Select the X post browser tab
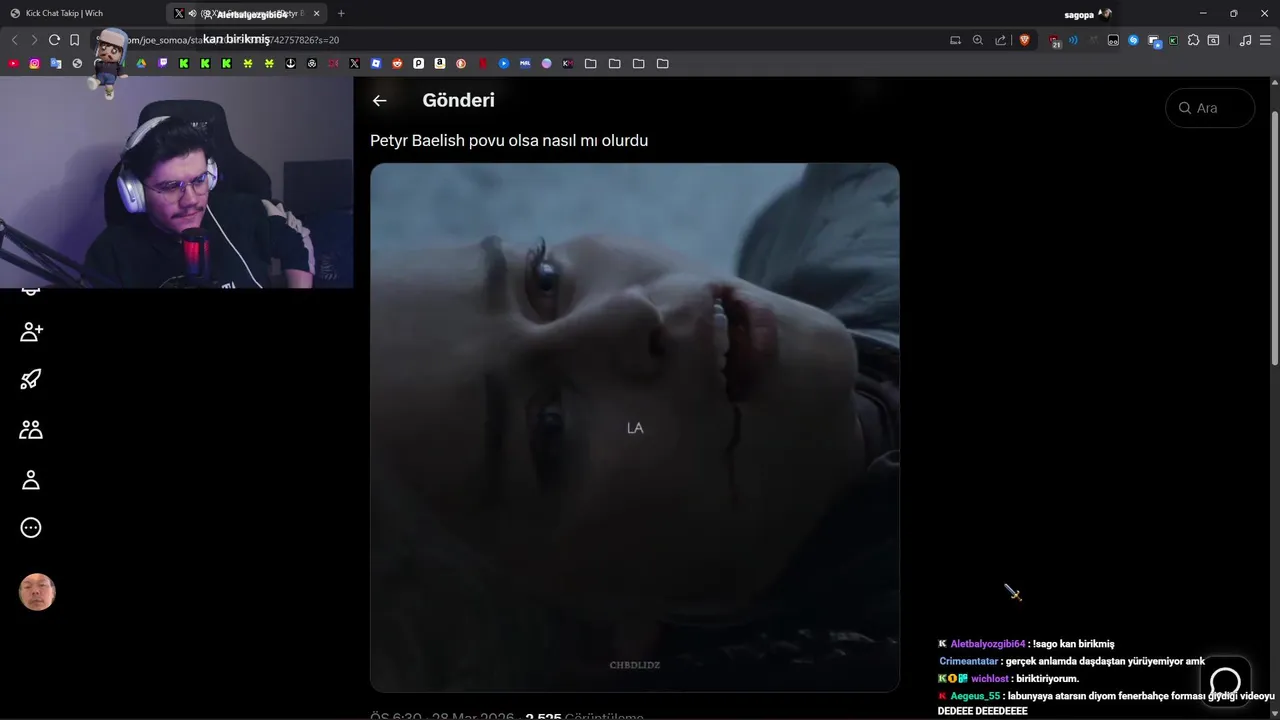1280x720 pixels. 245,14
